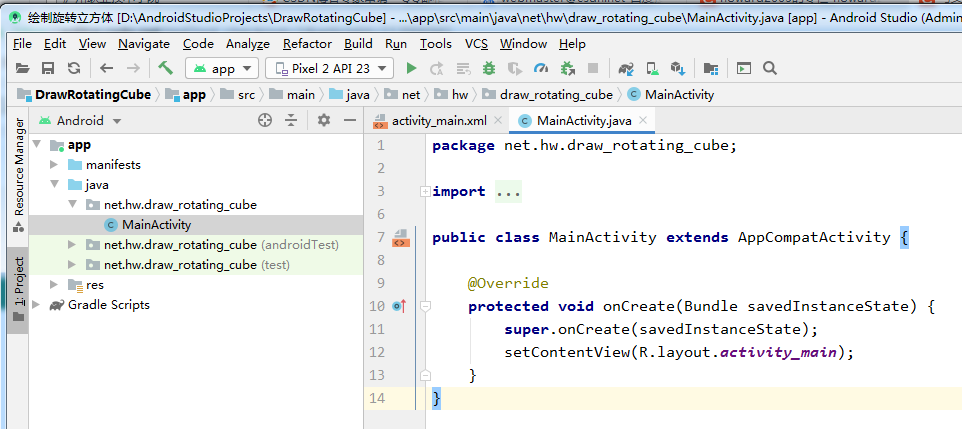Screen dimensions: 962x429
Task: Open the Help menu
Action: [572, 44]
